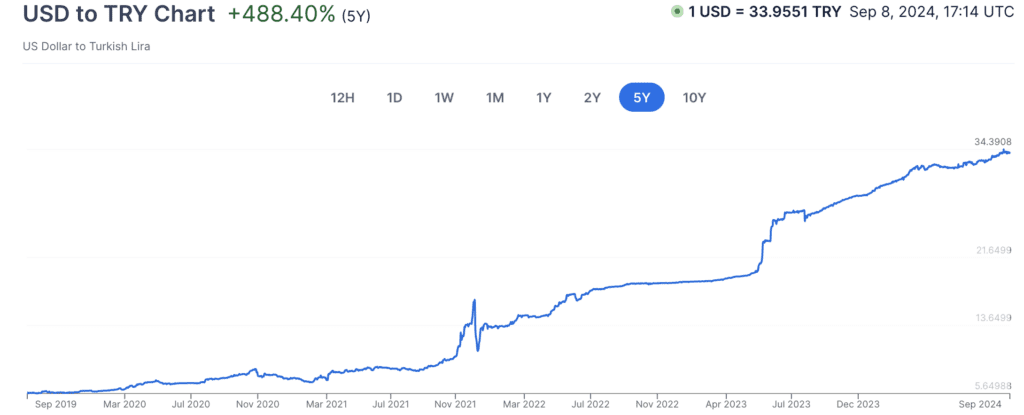
Task: Switch to the 1Y range
Action: coord(543,97)
